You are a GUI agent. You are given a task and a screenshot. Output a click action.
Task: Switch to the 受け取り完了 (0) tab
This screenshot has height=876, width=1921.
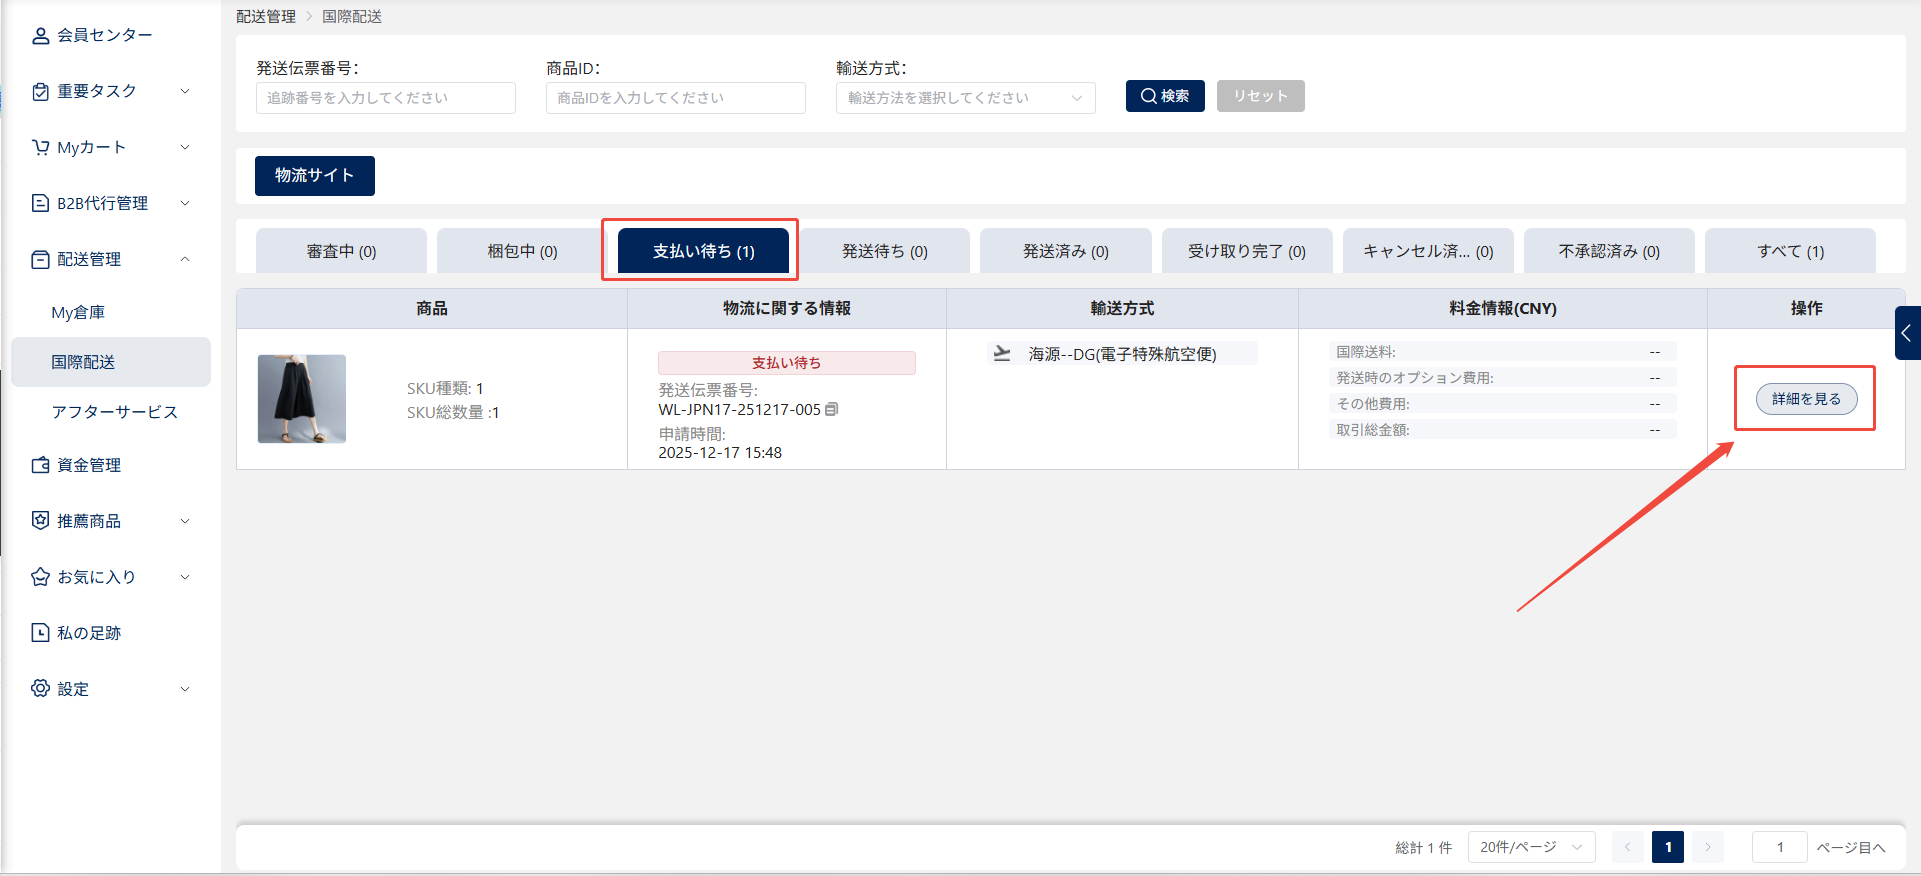[1247, 251]
